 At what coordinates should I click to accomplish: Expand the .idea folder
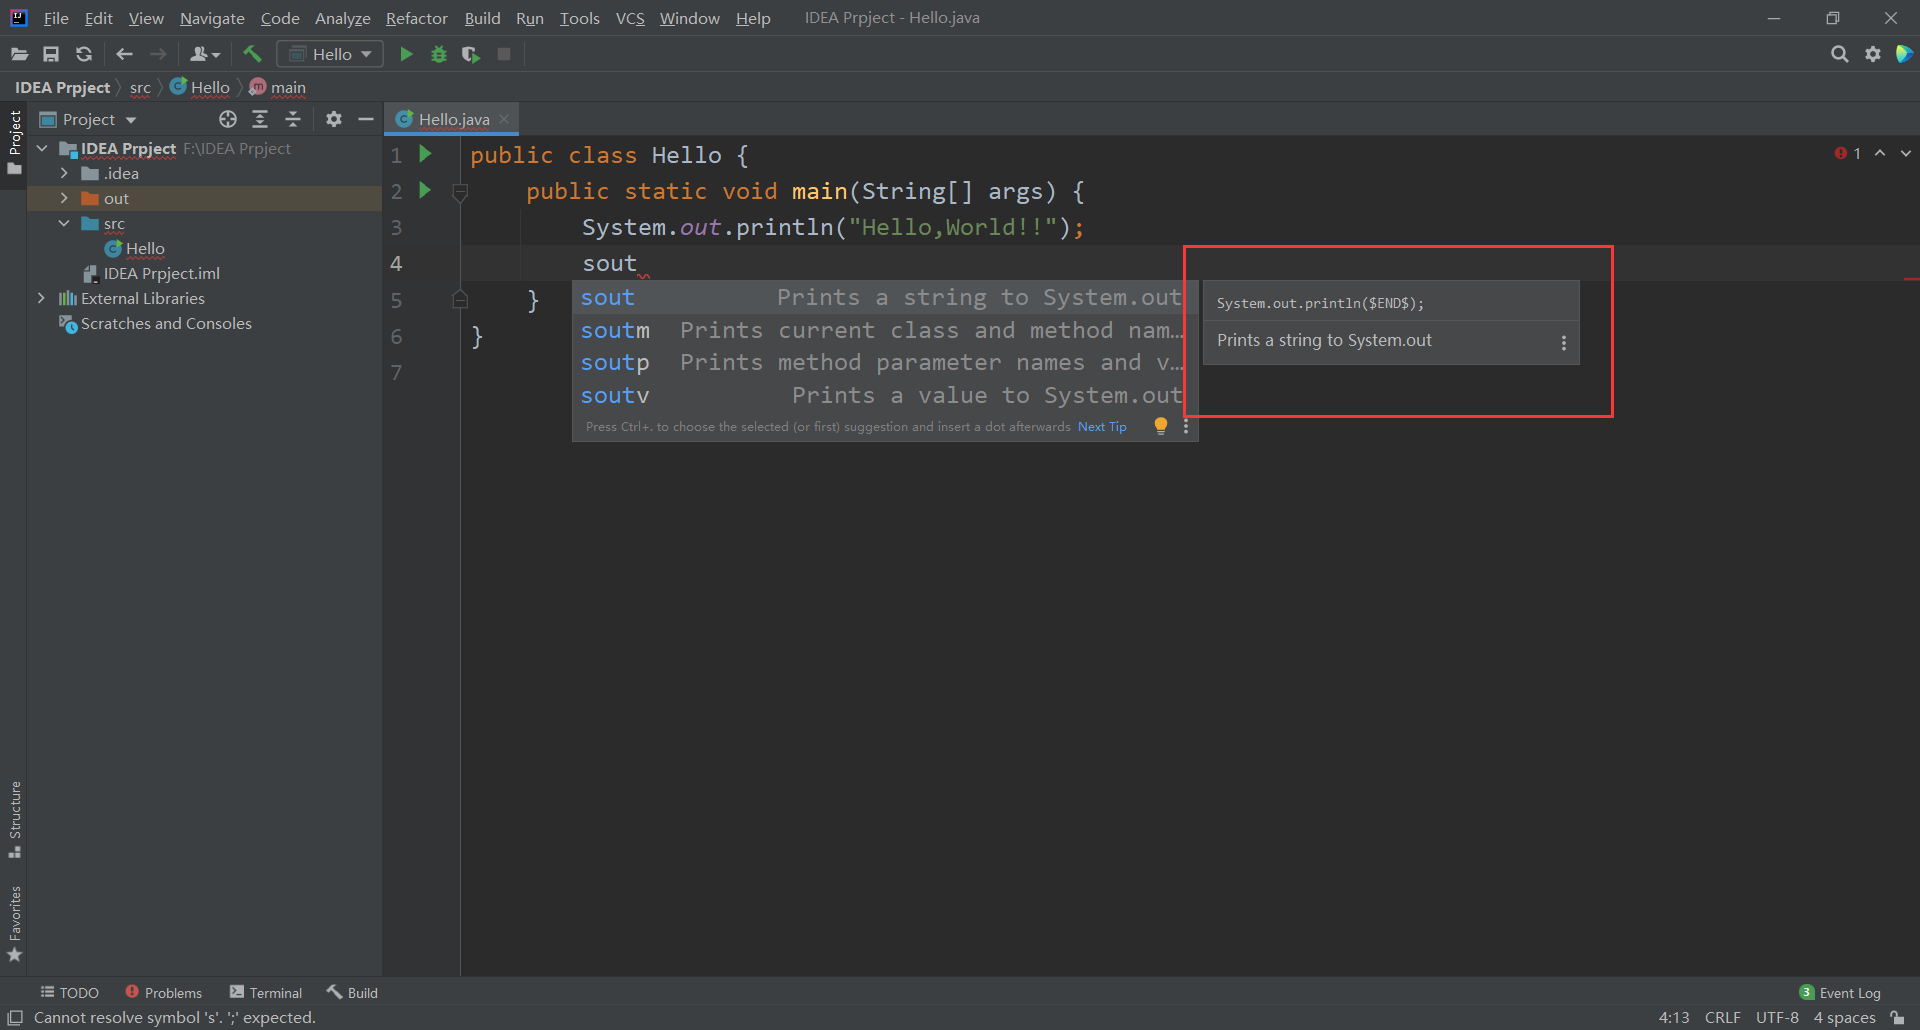(x=64, y=173)
